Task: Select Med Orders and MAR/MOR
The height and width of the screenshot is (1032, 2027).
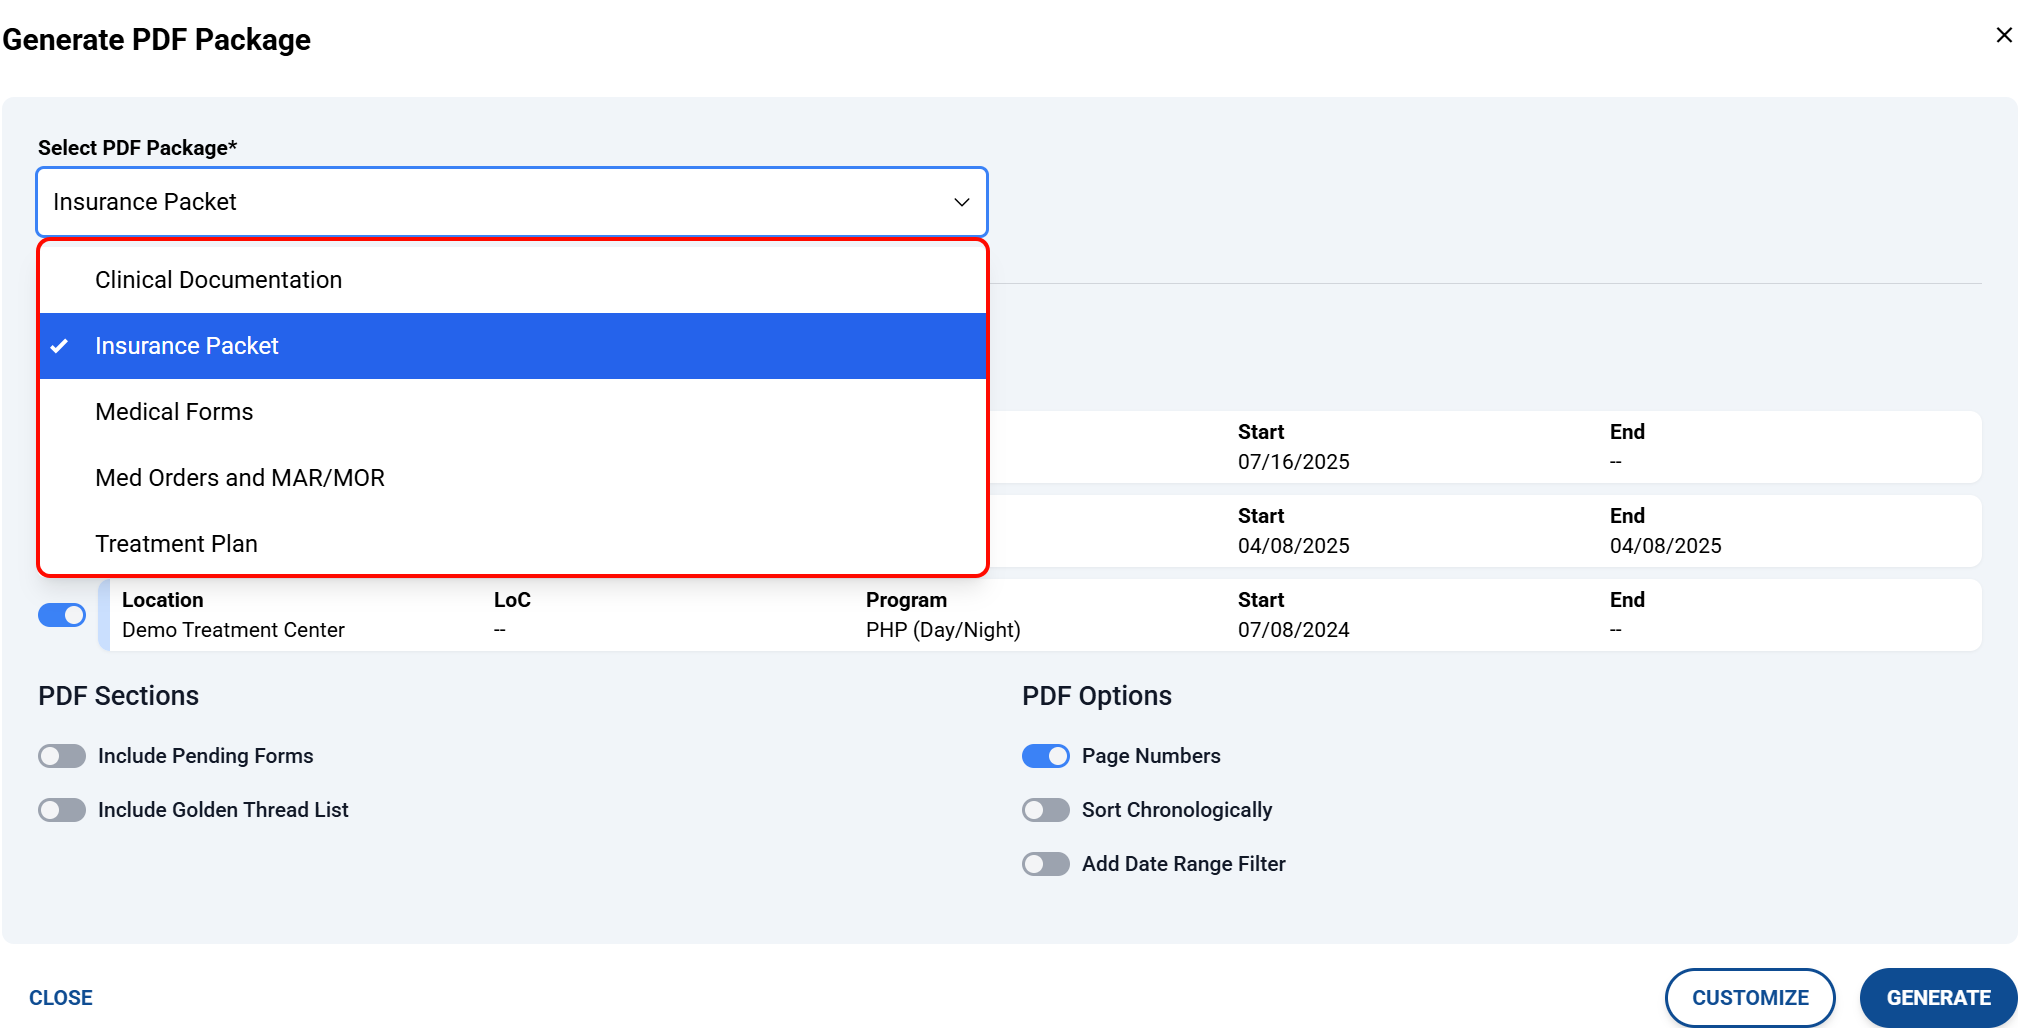Action: [x=240, y=478]
